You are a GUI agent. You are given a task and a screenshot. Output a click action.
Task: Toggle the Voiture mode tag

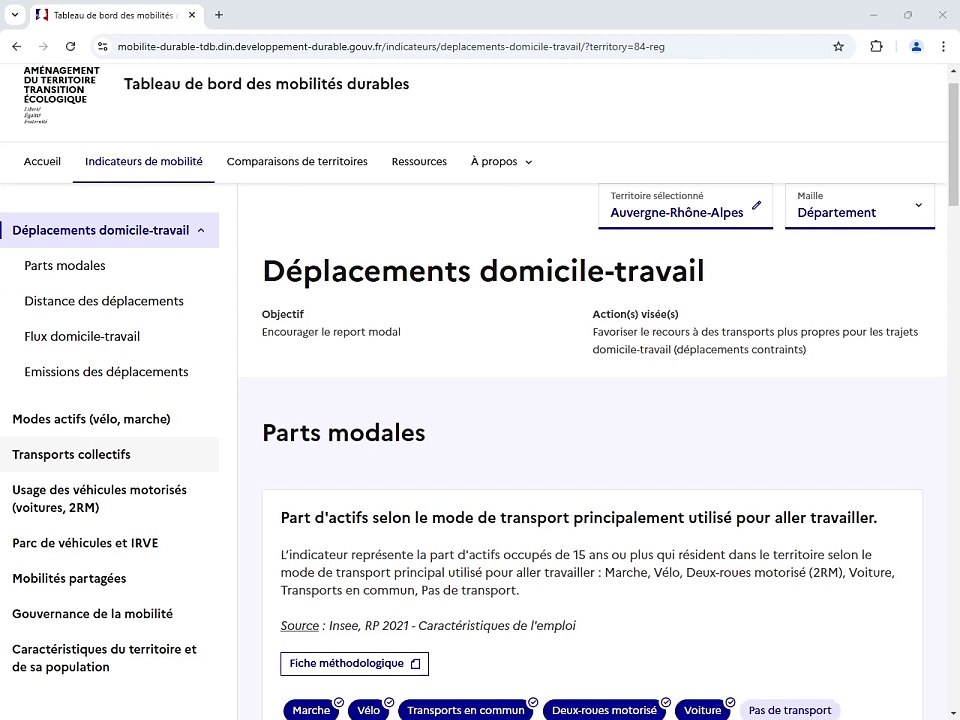coord(702,710)
